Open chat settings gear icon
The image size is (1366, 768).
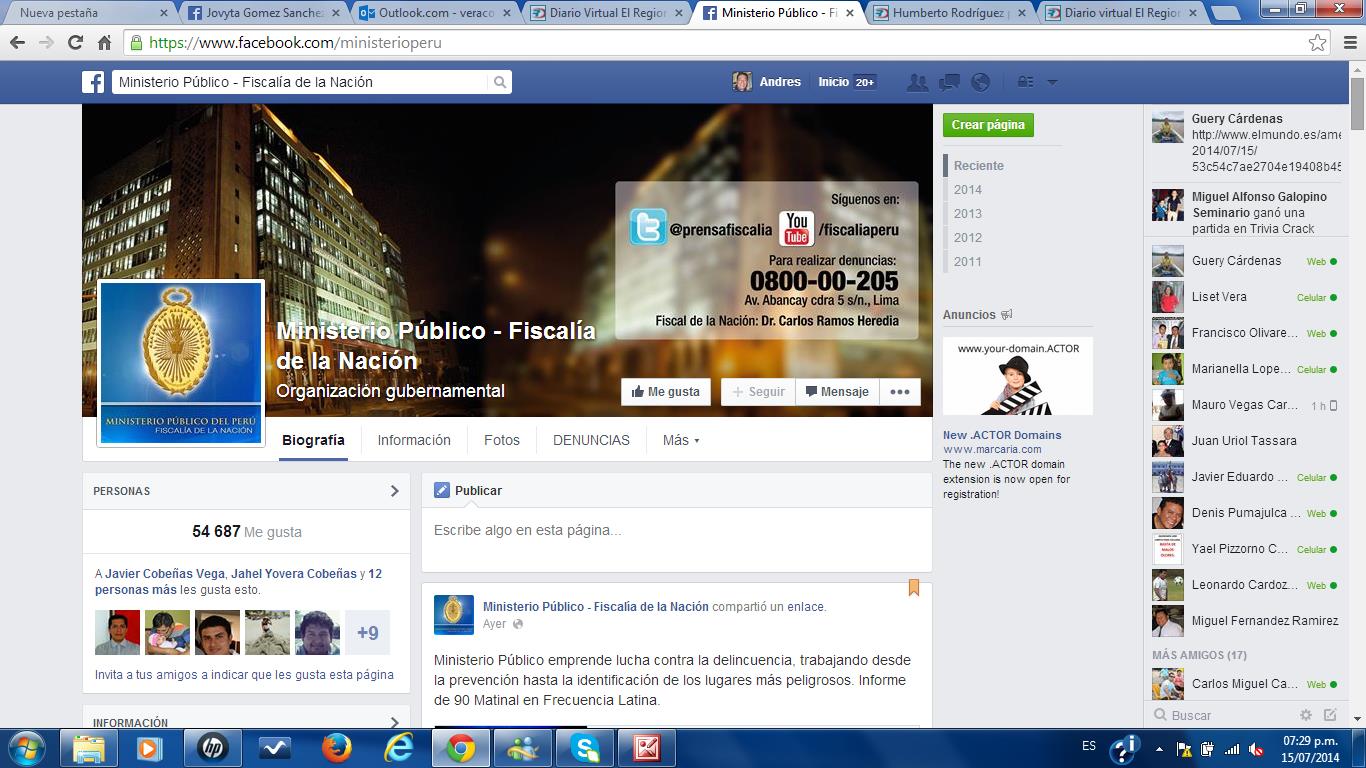coord(1305,715)
